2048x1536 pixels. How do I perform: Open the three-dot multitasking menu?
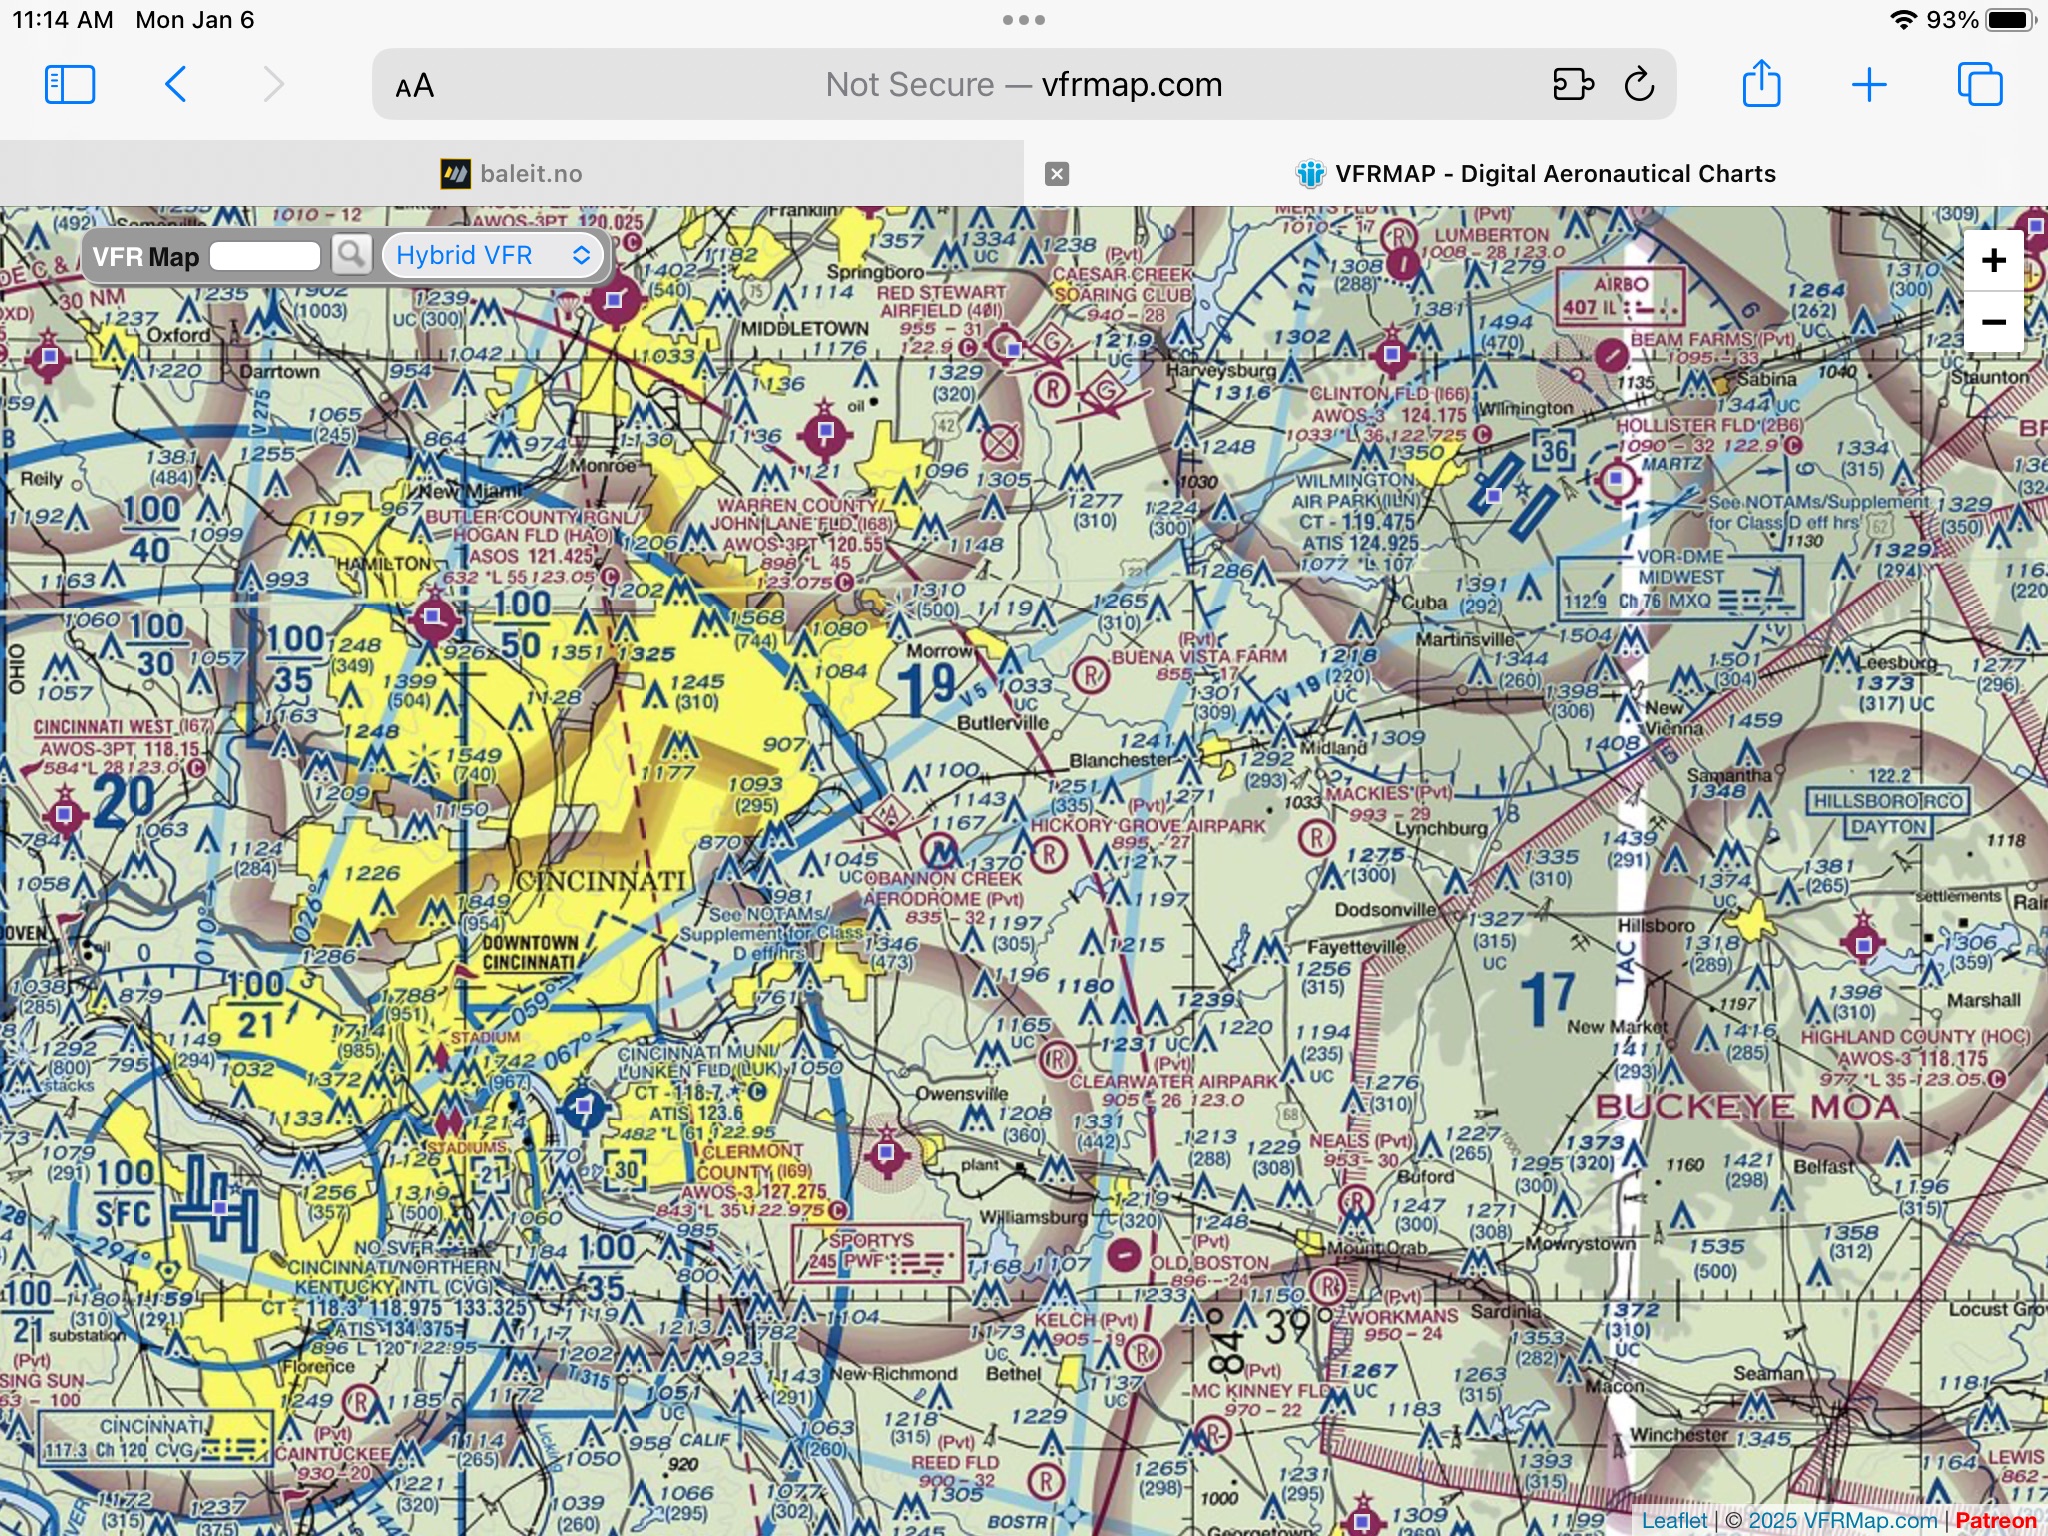1024,20
